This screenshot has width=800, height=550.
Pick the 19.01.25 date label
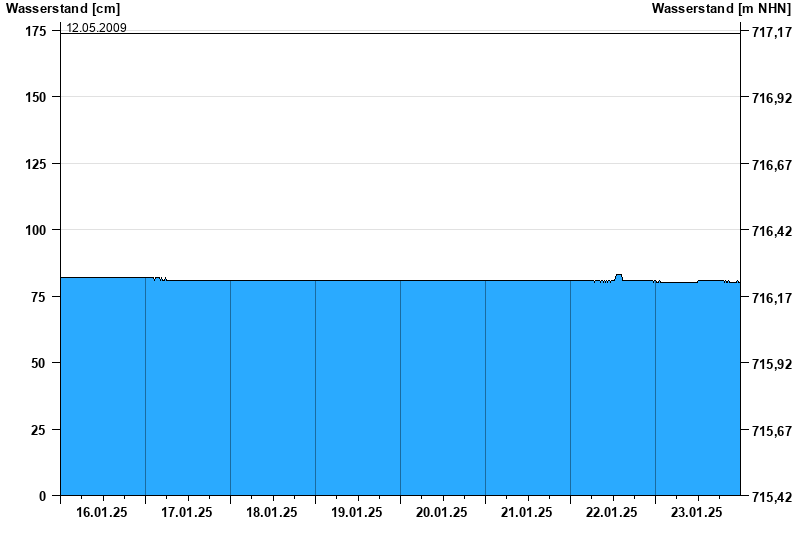pos(357,512)
